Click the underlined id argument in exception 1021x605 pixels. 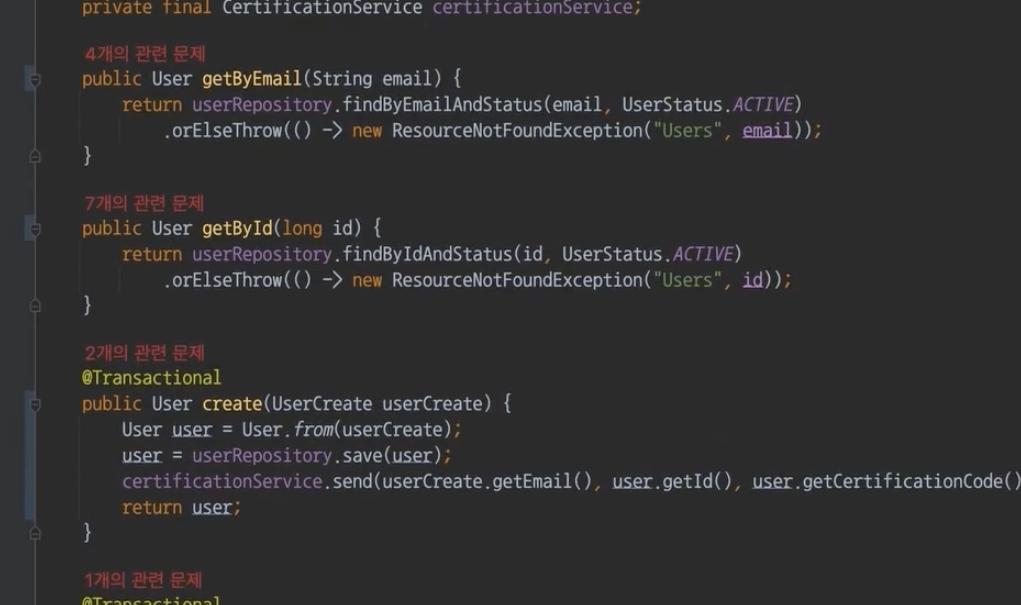pos(752,280)
